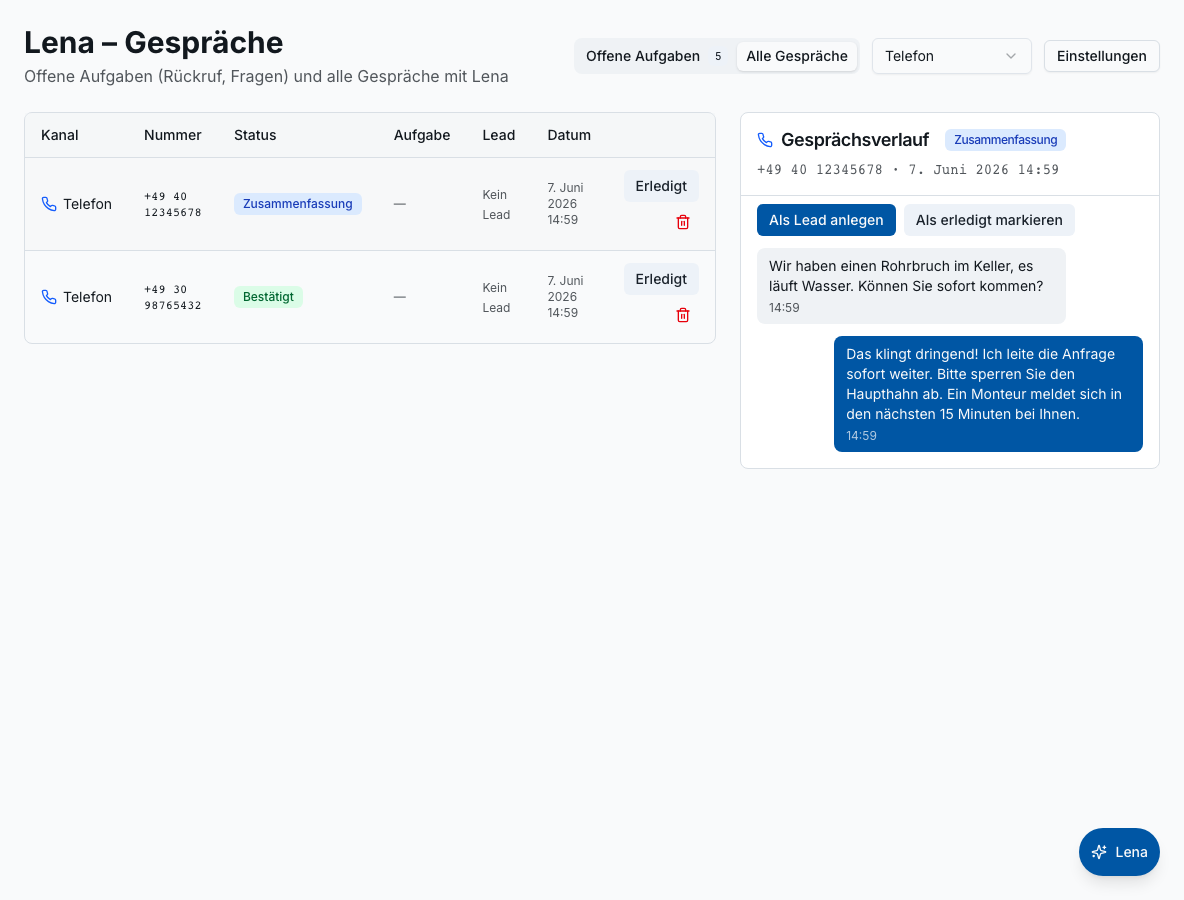1184x900 pixels.
Task: Click Kein Lead in Bestätigt row
Action: tap(496, 297)
